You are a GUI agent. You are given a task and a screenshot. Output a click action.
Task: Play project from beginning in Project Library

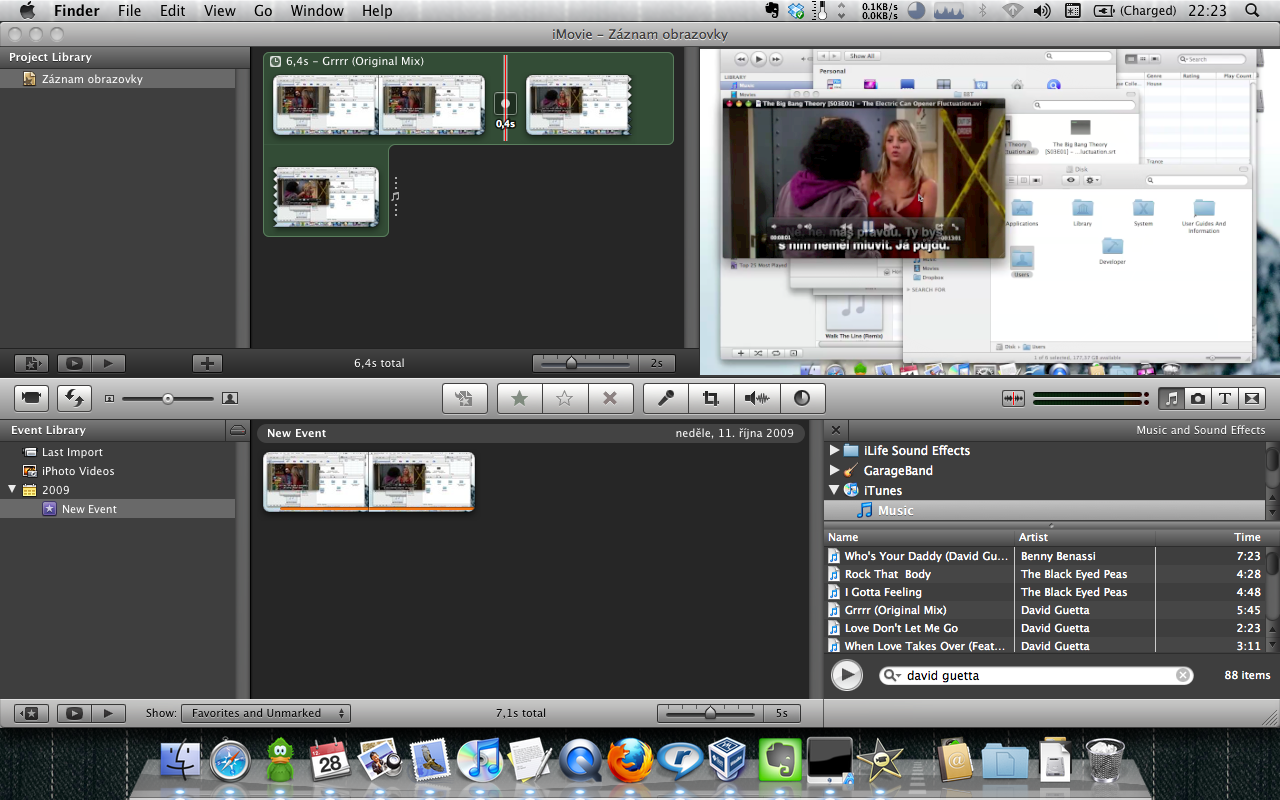pyautogui.click(x=109, y=363)
